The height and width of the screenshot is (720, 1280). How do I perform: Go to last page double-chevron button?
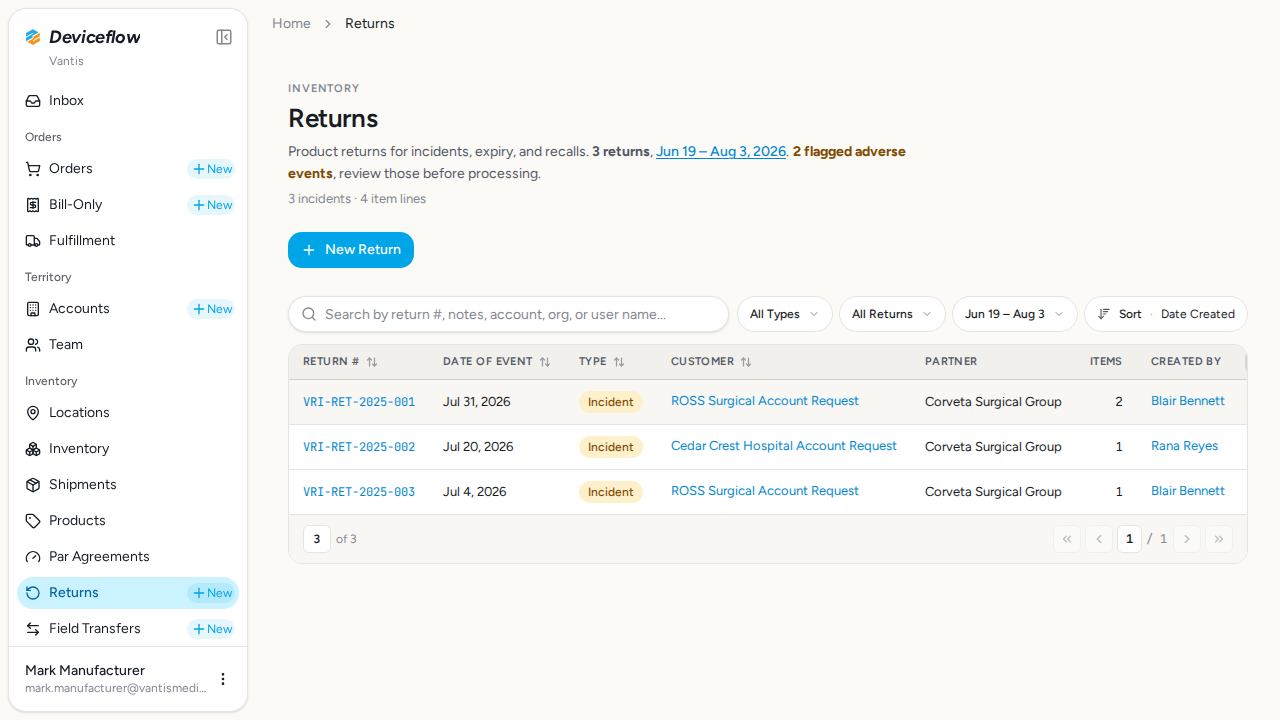pyautogui.click(x=1219, y=539)
